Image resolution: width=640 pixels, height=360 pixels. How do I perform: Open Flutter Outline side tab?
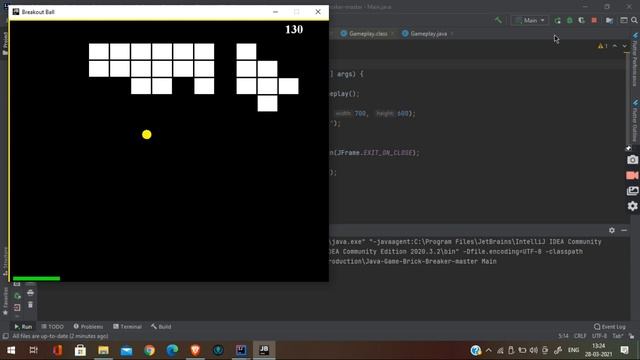[x=636, y=120]
